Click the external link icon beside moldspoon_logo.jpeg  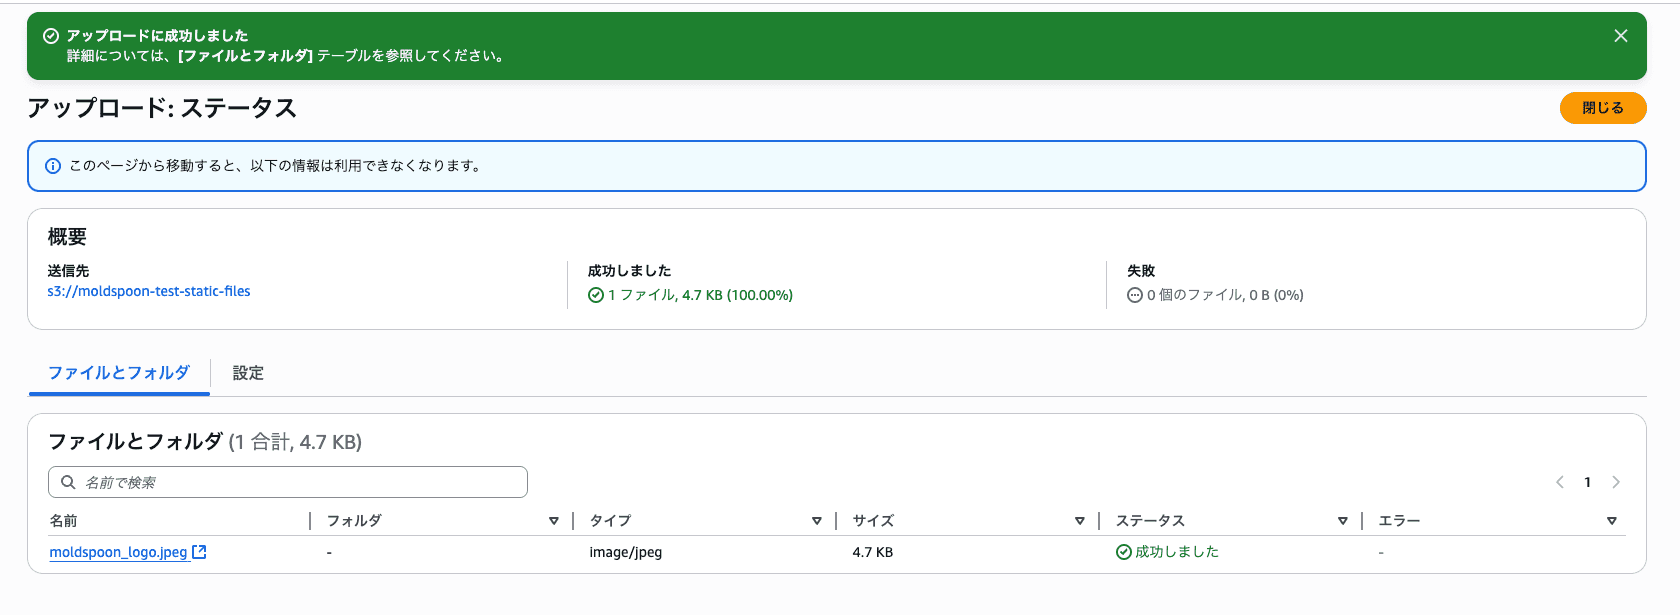click(199, 552)
